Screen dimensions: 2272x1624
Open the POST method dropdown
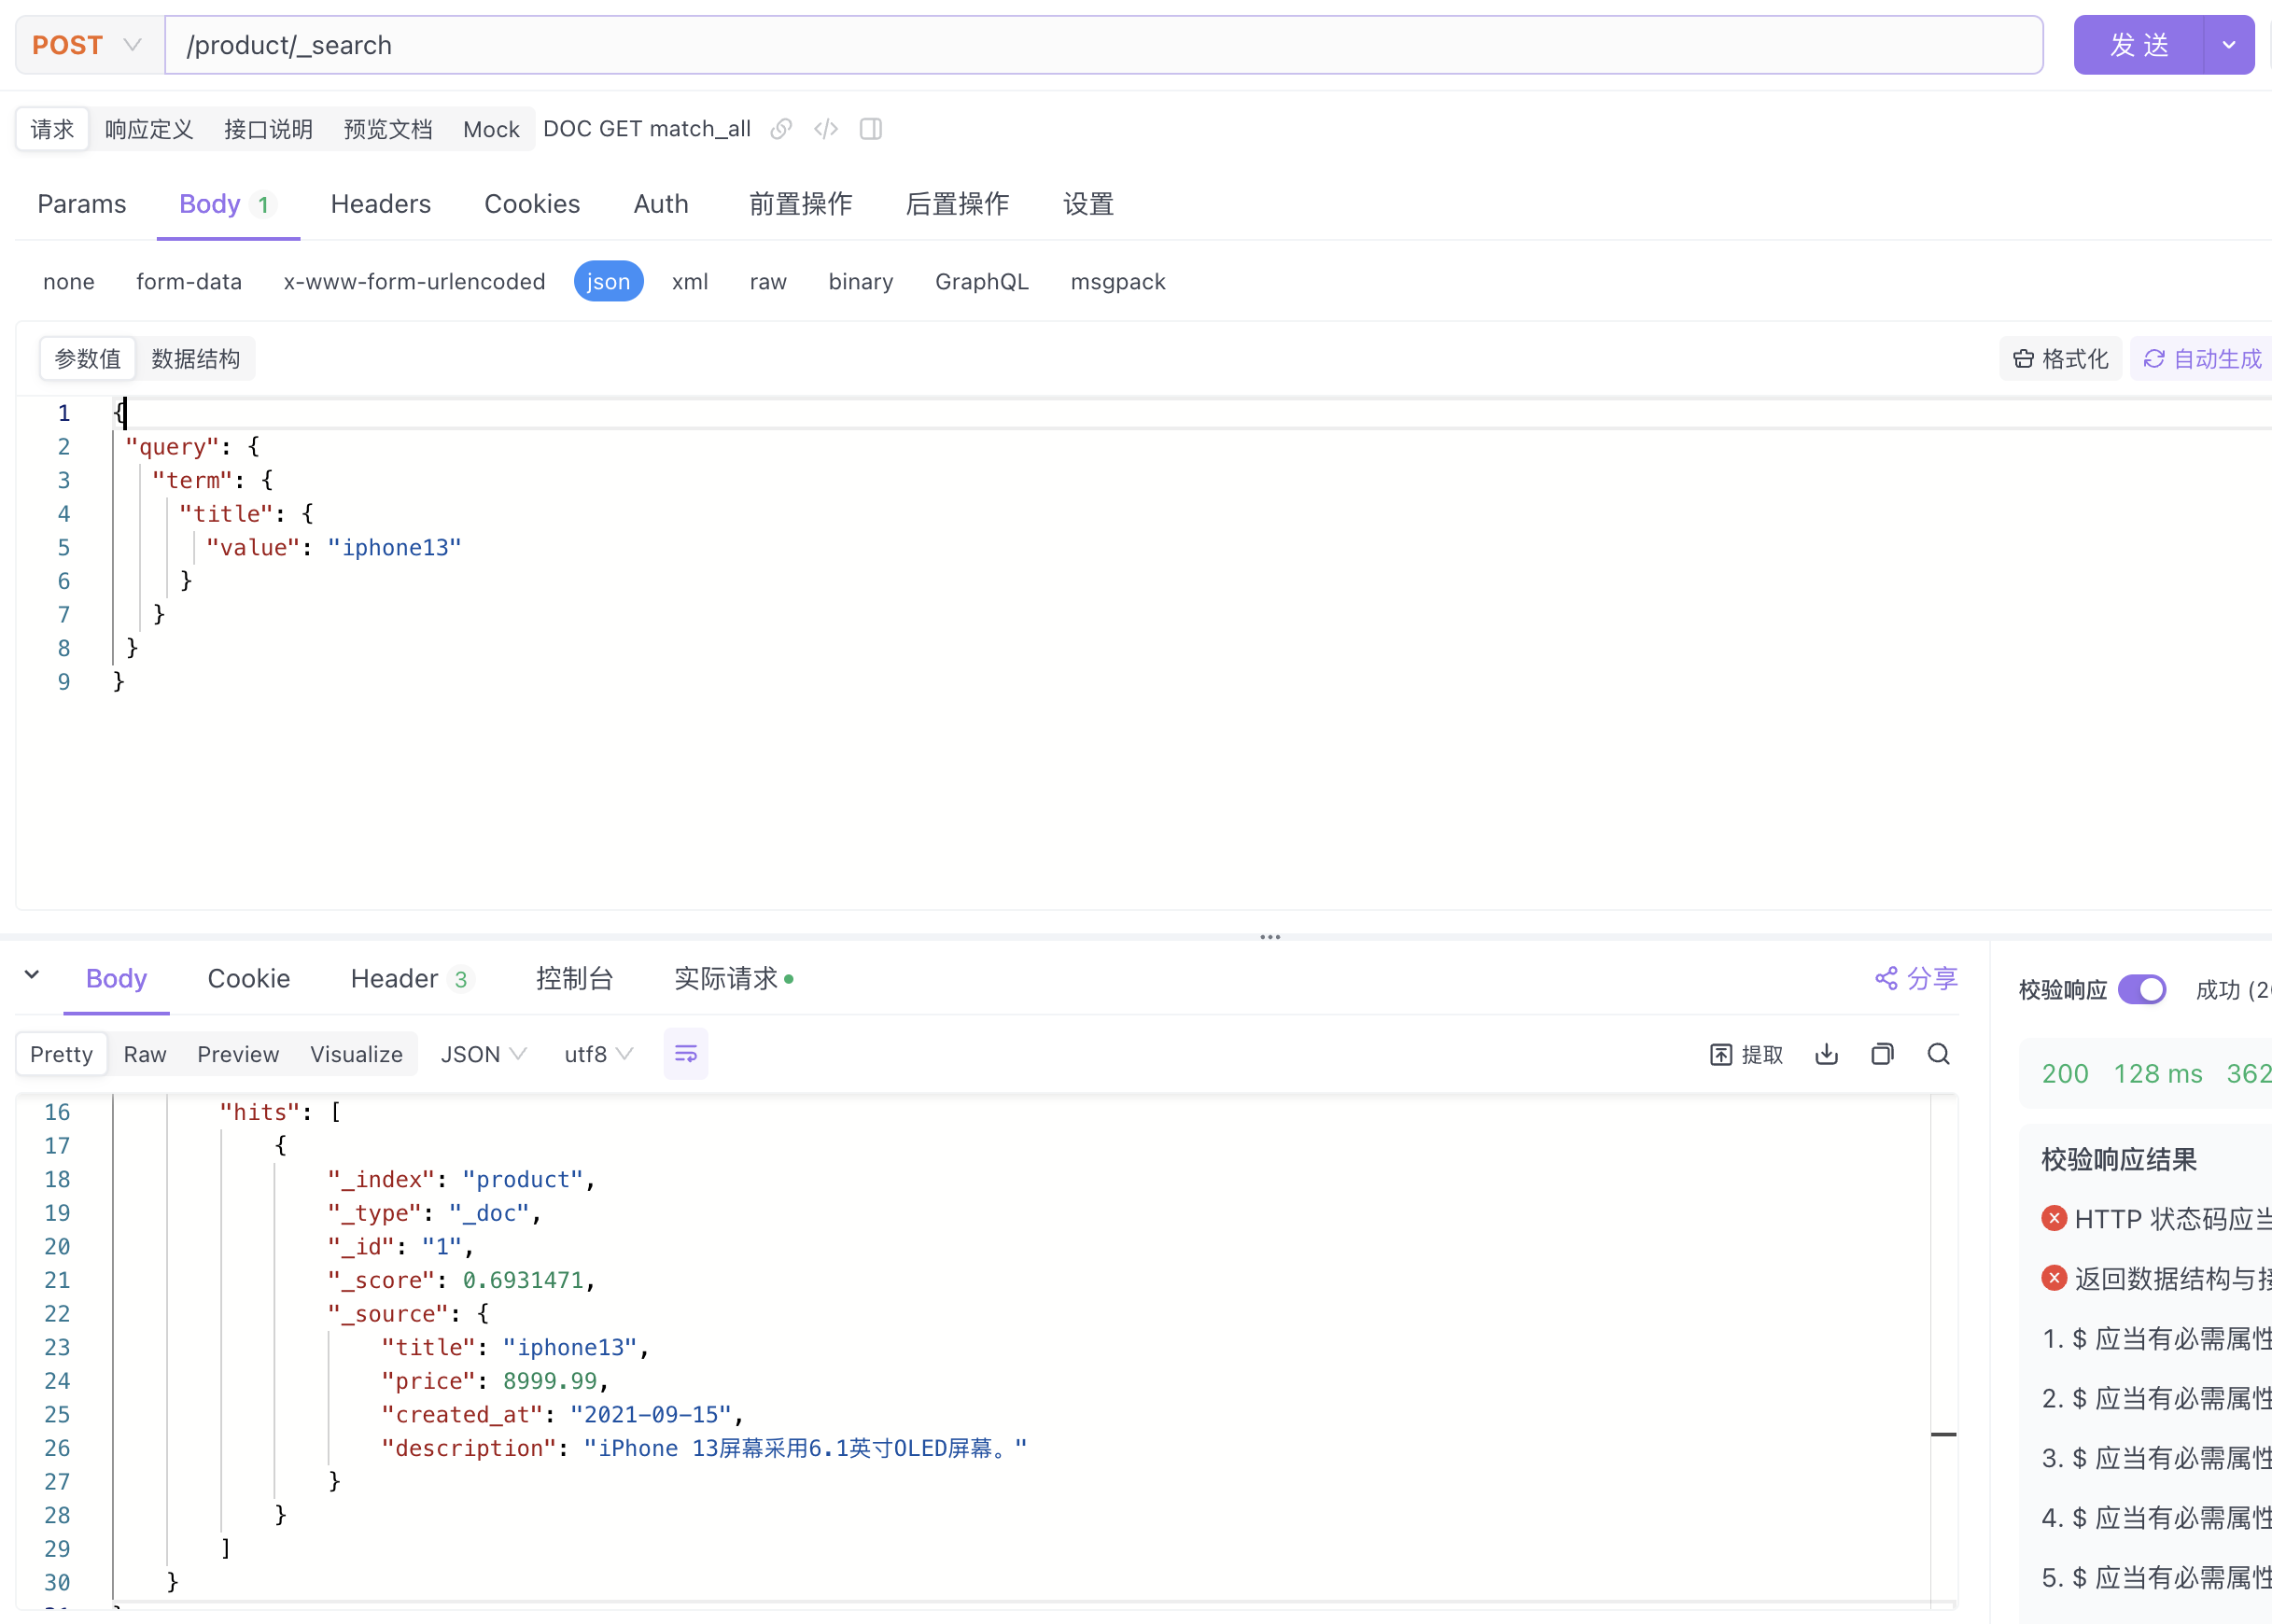[89, 45]
